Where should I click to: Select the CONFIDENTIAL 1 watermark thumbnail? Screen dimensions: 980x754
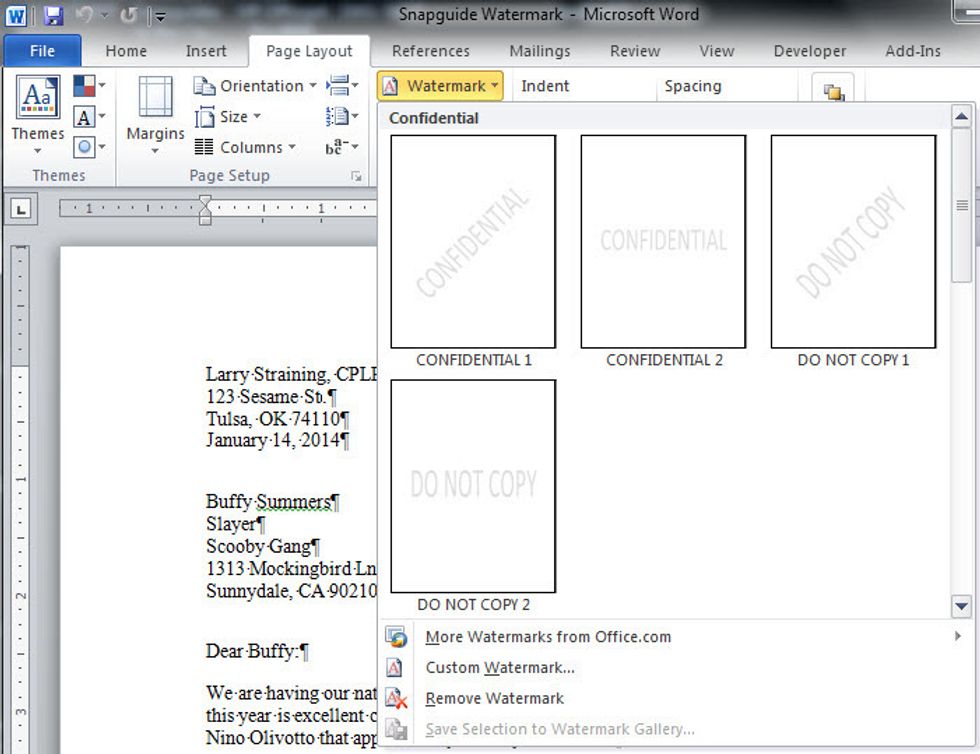coord(473,242)
